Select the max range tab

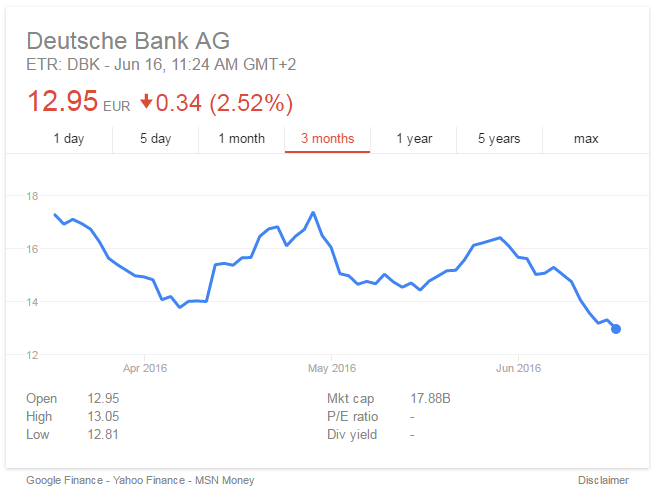[x=585, y=139]
